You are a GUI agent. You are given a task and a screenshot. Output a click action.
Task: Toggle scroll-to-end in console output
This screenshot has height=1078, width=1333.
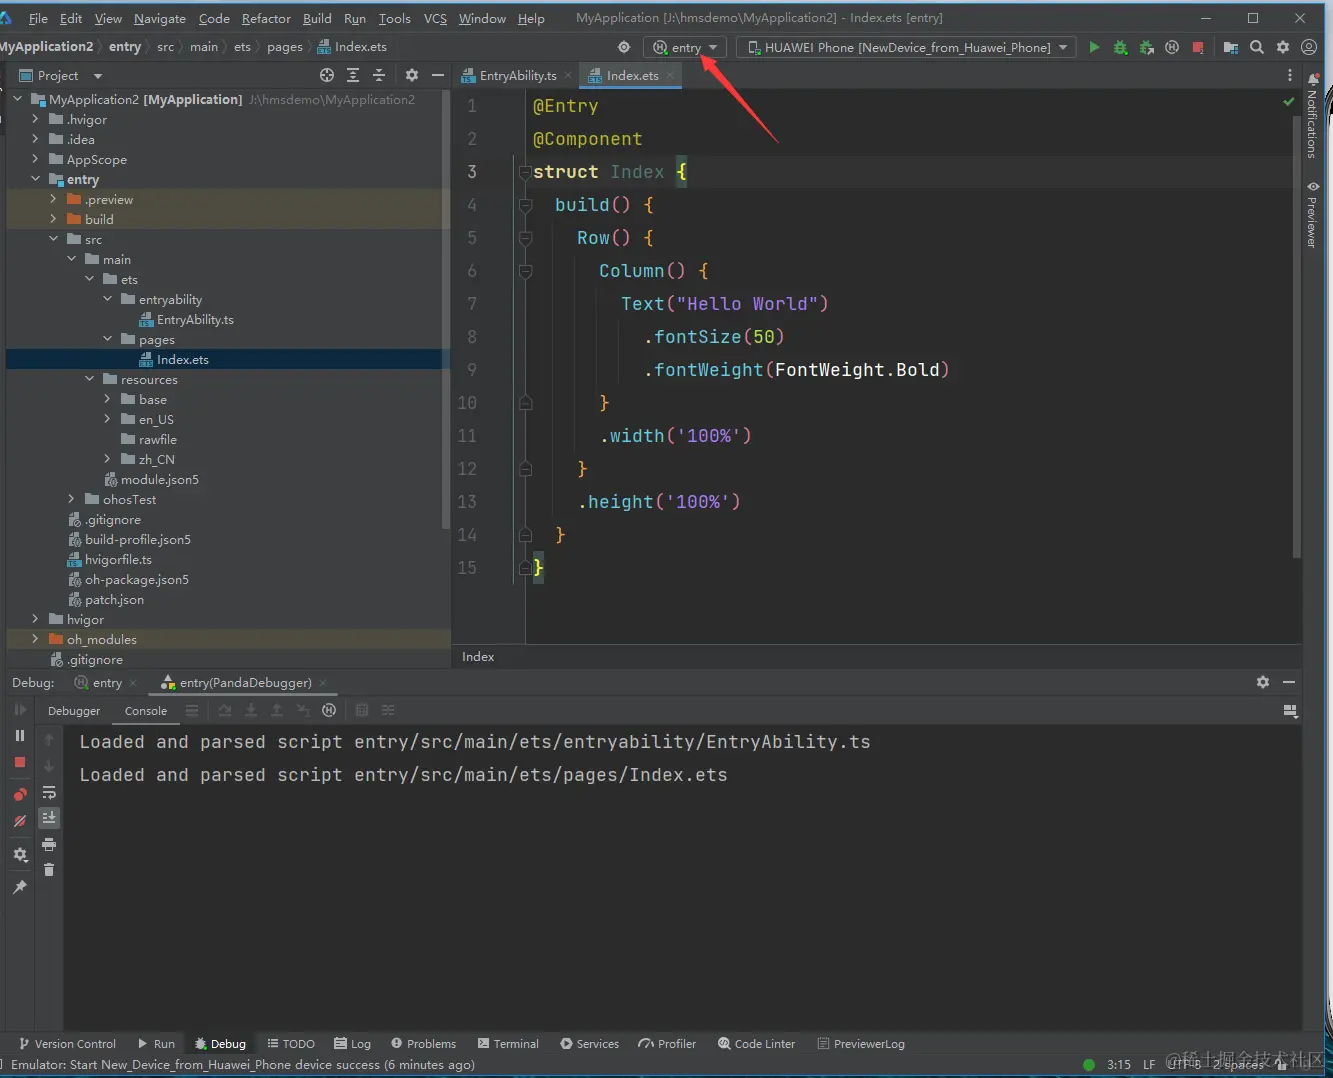pos(49,818)
